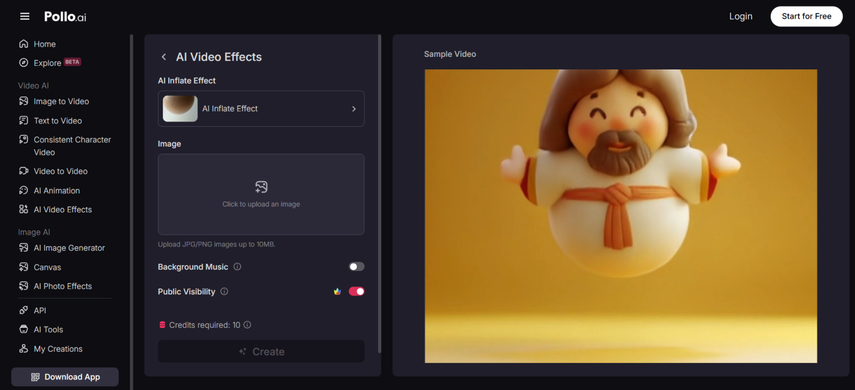
Task: Click the 'Sample Video' label
Action: coord(450,54)
